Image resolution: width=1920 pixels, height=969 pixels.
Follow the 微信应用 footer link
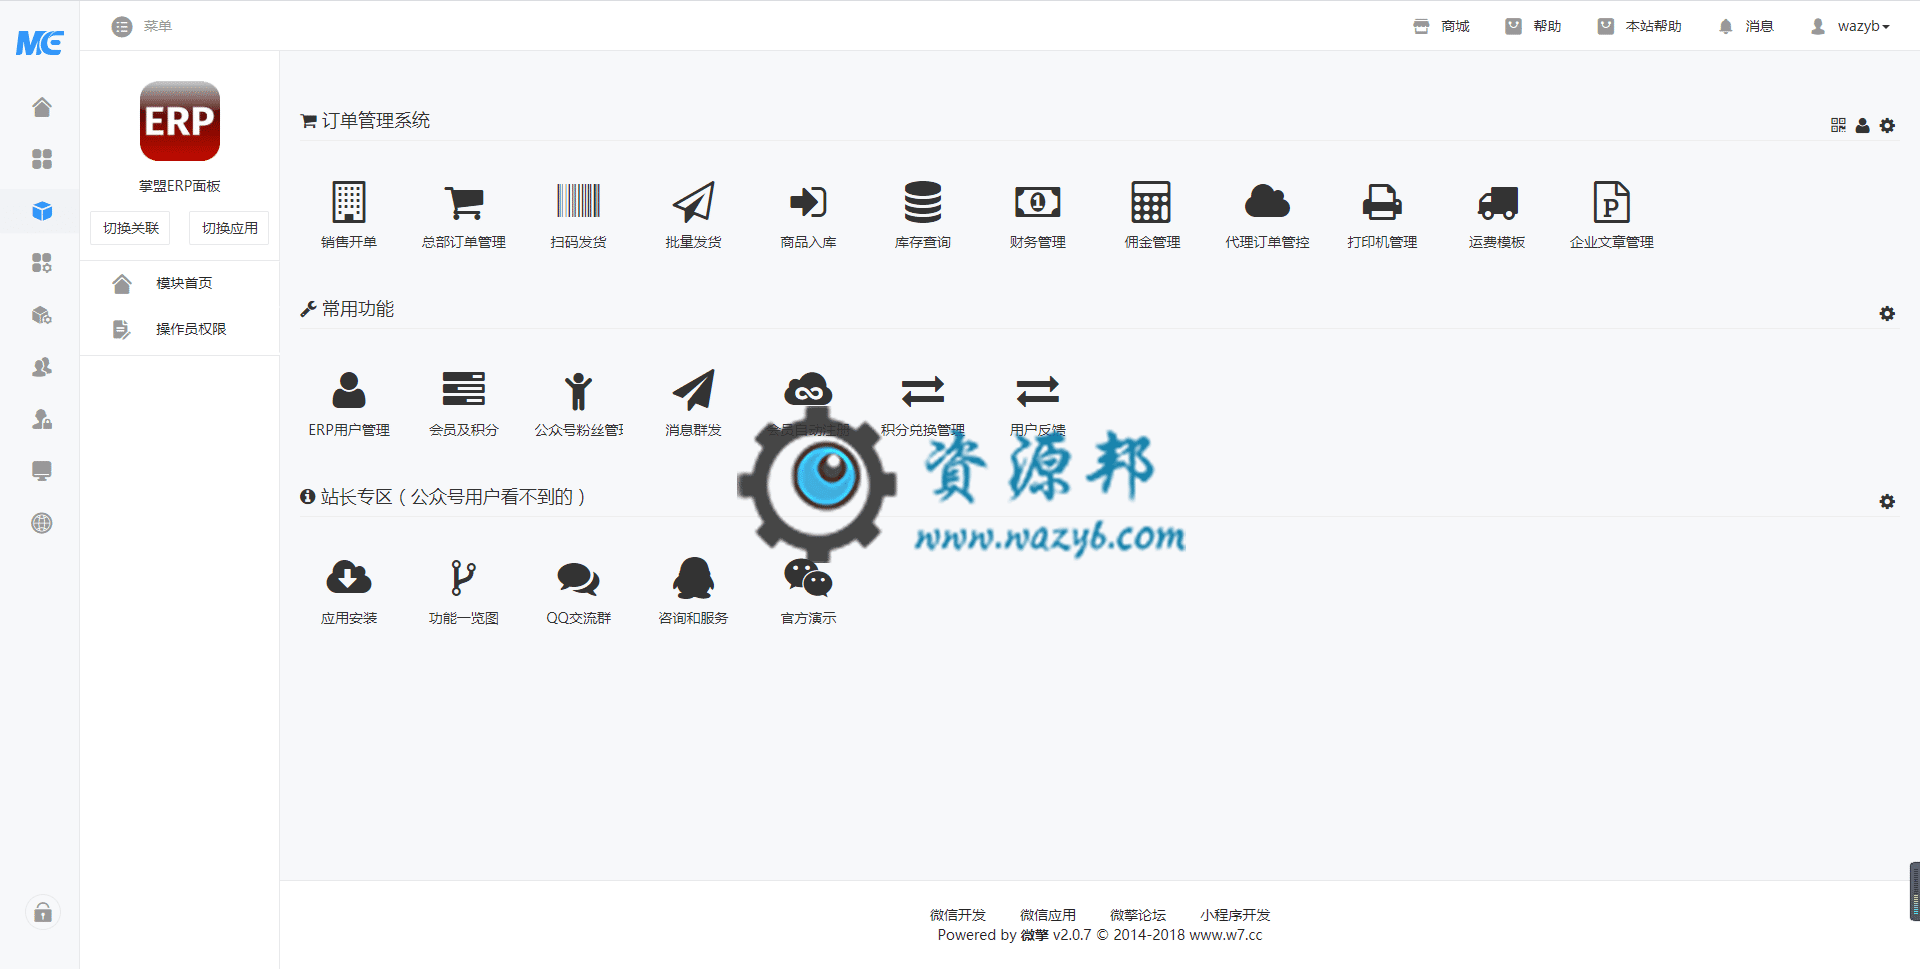click(1048, 915)
